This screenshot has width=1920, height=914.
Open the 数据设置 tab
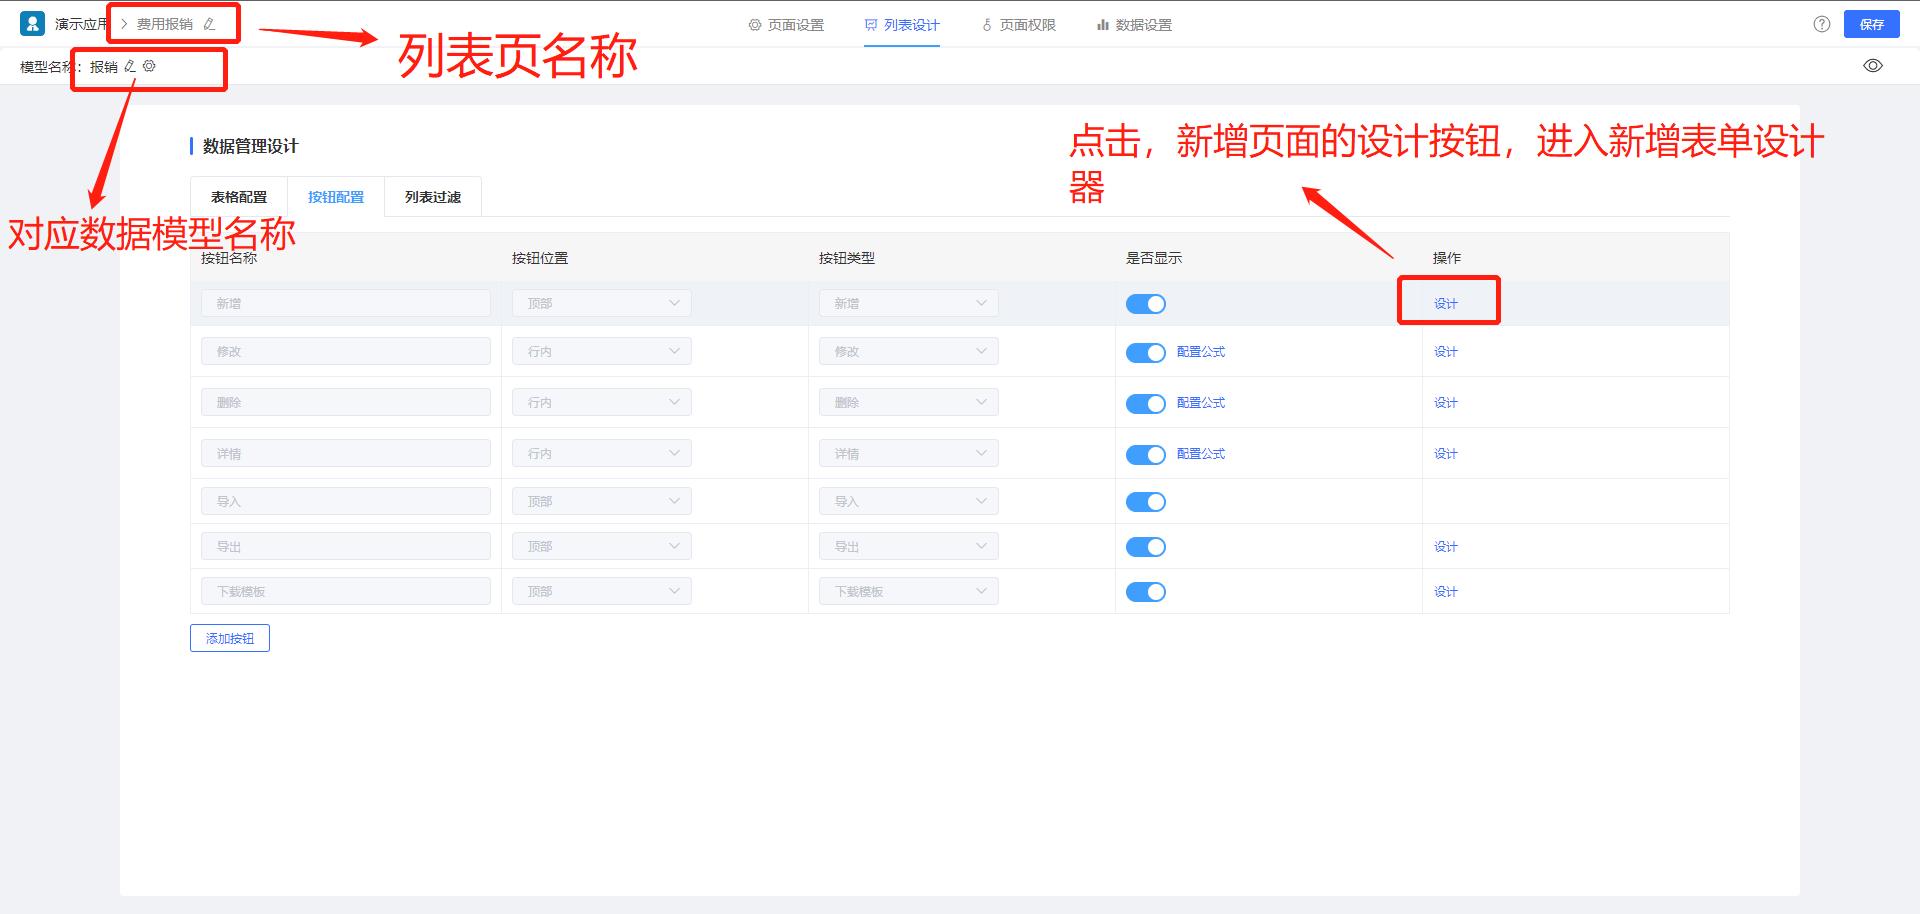[x=1134, y=25]
